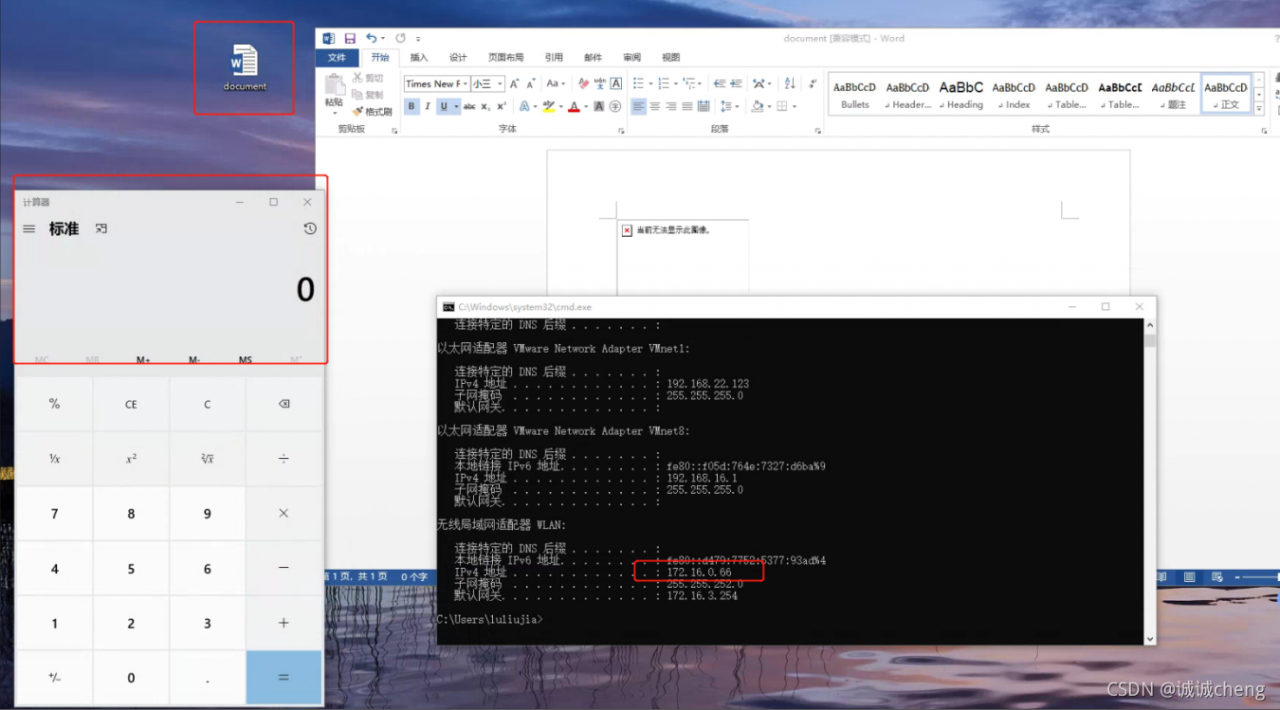Decrease the paragraph indent
The height and width of the screenshot is (710, 1280).
pyautogui.click(x=719, y=84)
